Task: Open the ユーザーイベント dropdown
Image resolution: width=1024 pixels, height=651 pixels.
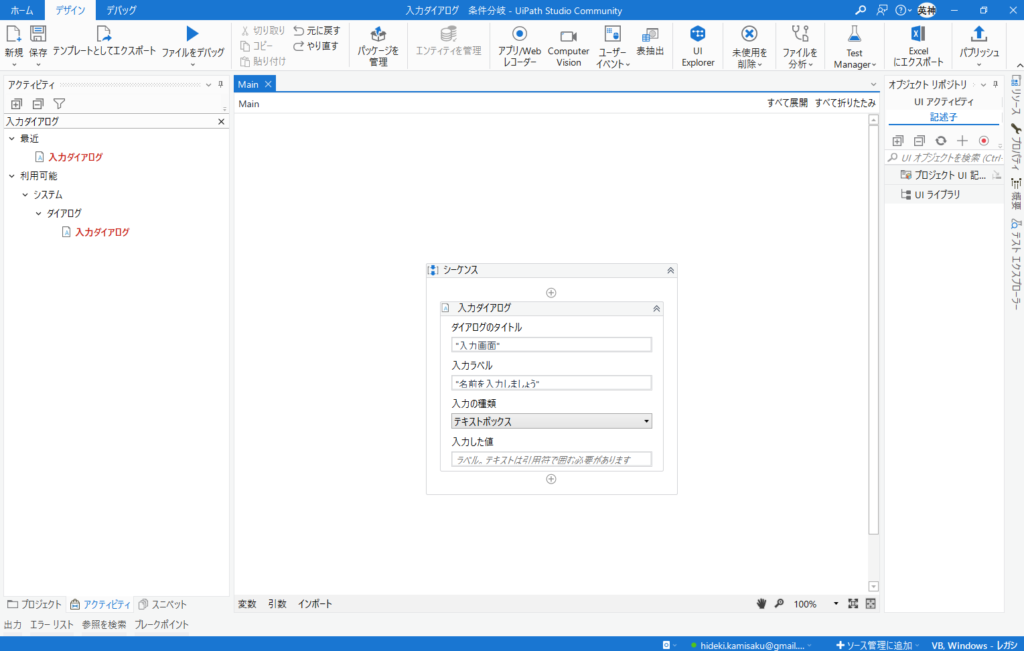Action: pyautogui.click(x=613, y=46)
